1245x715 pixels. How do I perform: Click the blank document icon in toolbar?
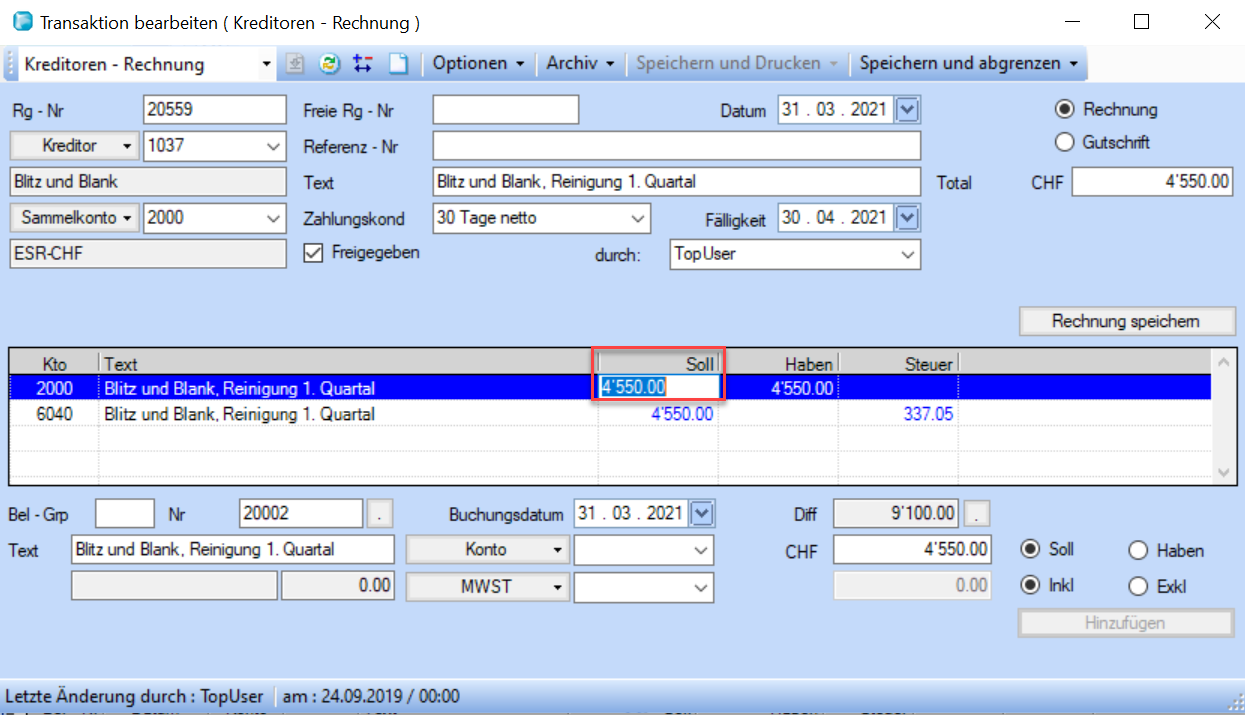click(398, 64)
